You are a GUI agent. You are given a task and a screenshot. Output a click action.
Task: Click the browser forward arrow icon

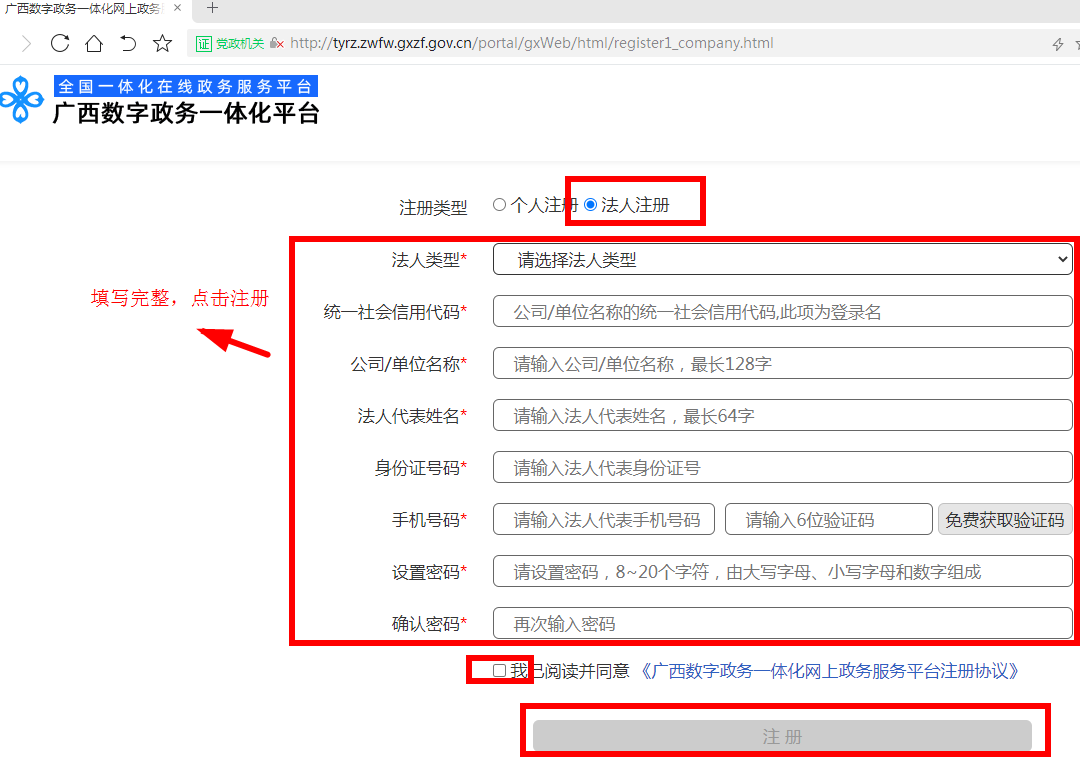point(26,43)
